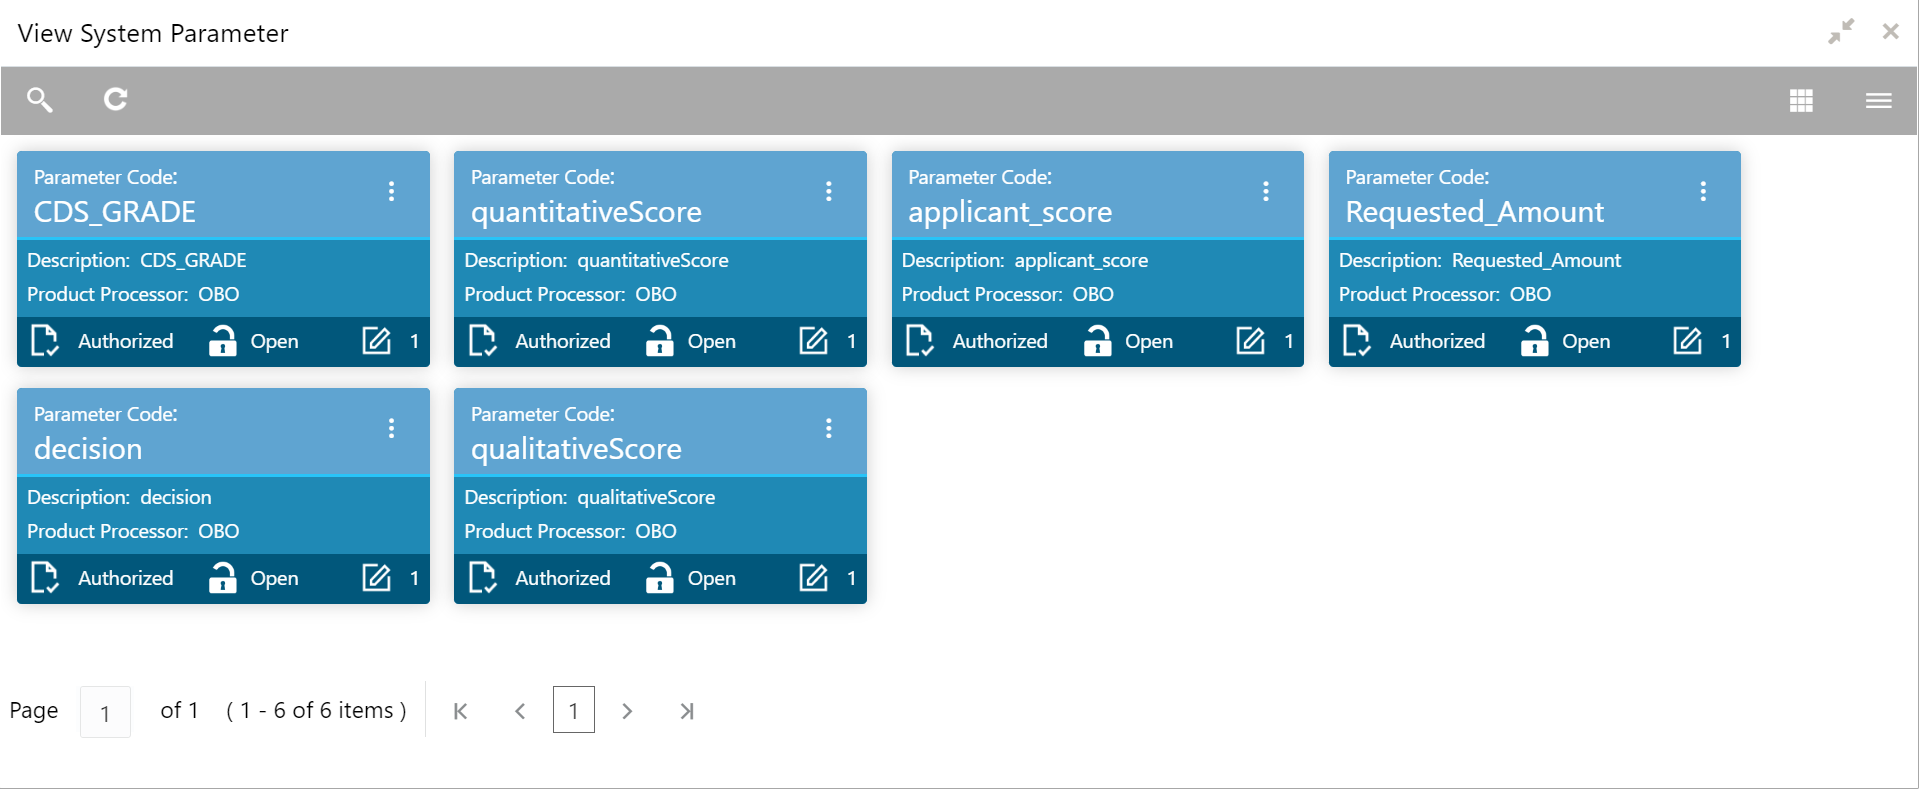1919x789 pixels.
Task: Go to the previous page
Action: [520, 711]
